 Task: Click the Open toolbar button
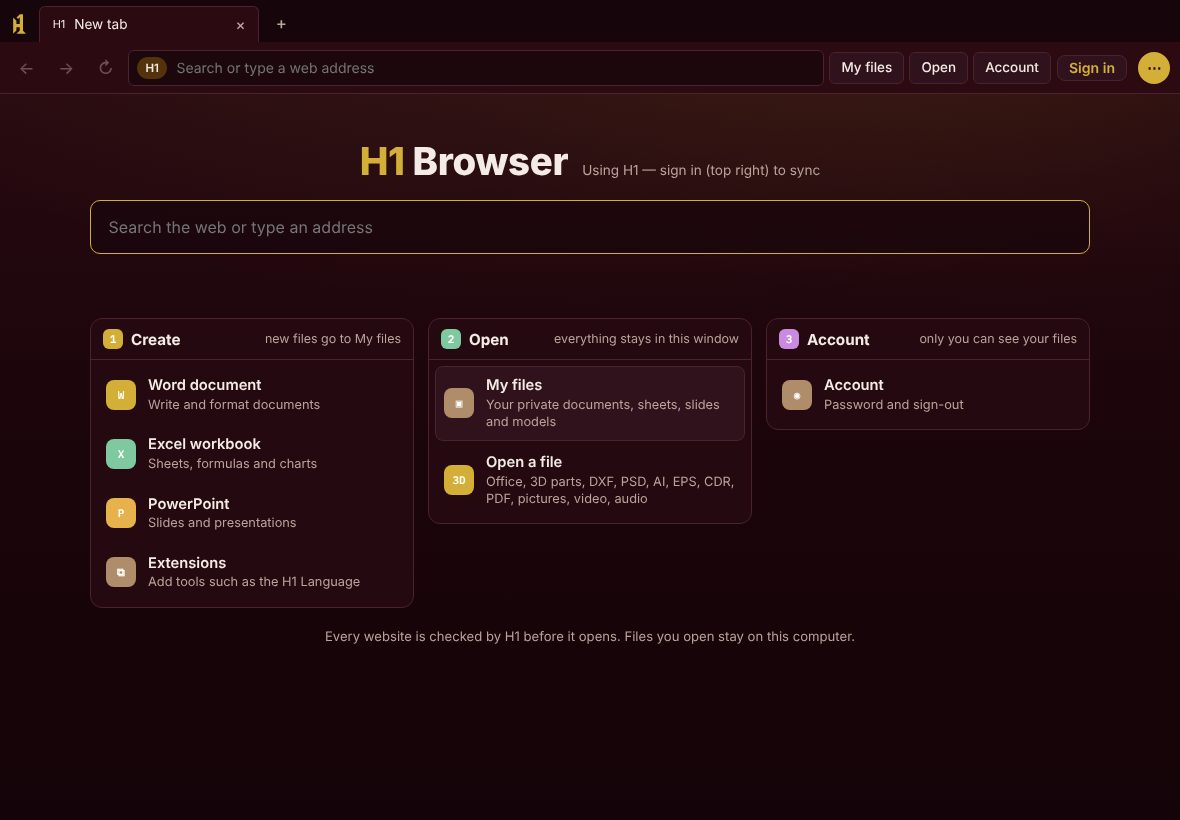pos(938,68)
